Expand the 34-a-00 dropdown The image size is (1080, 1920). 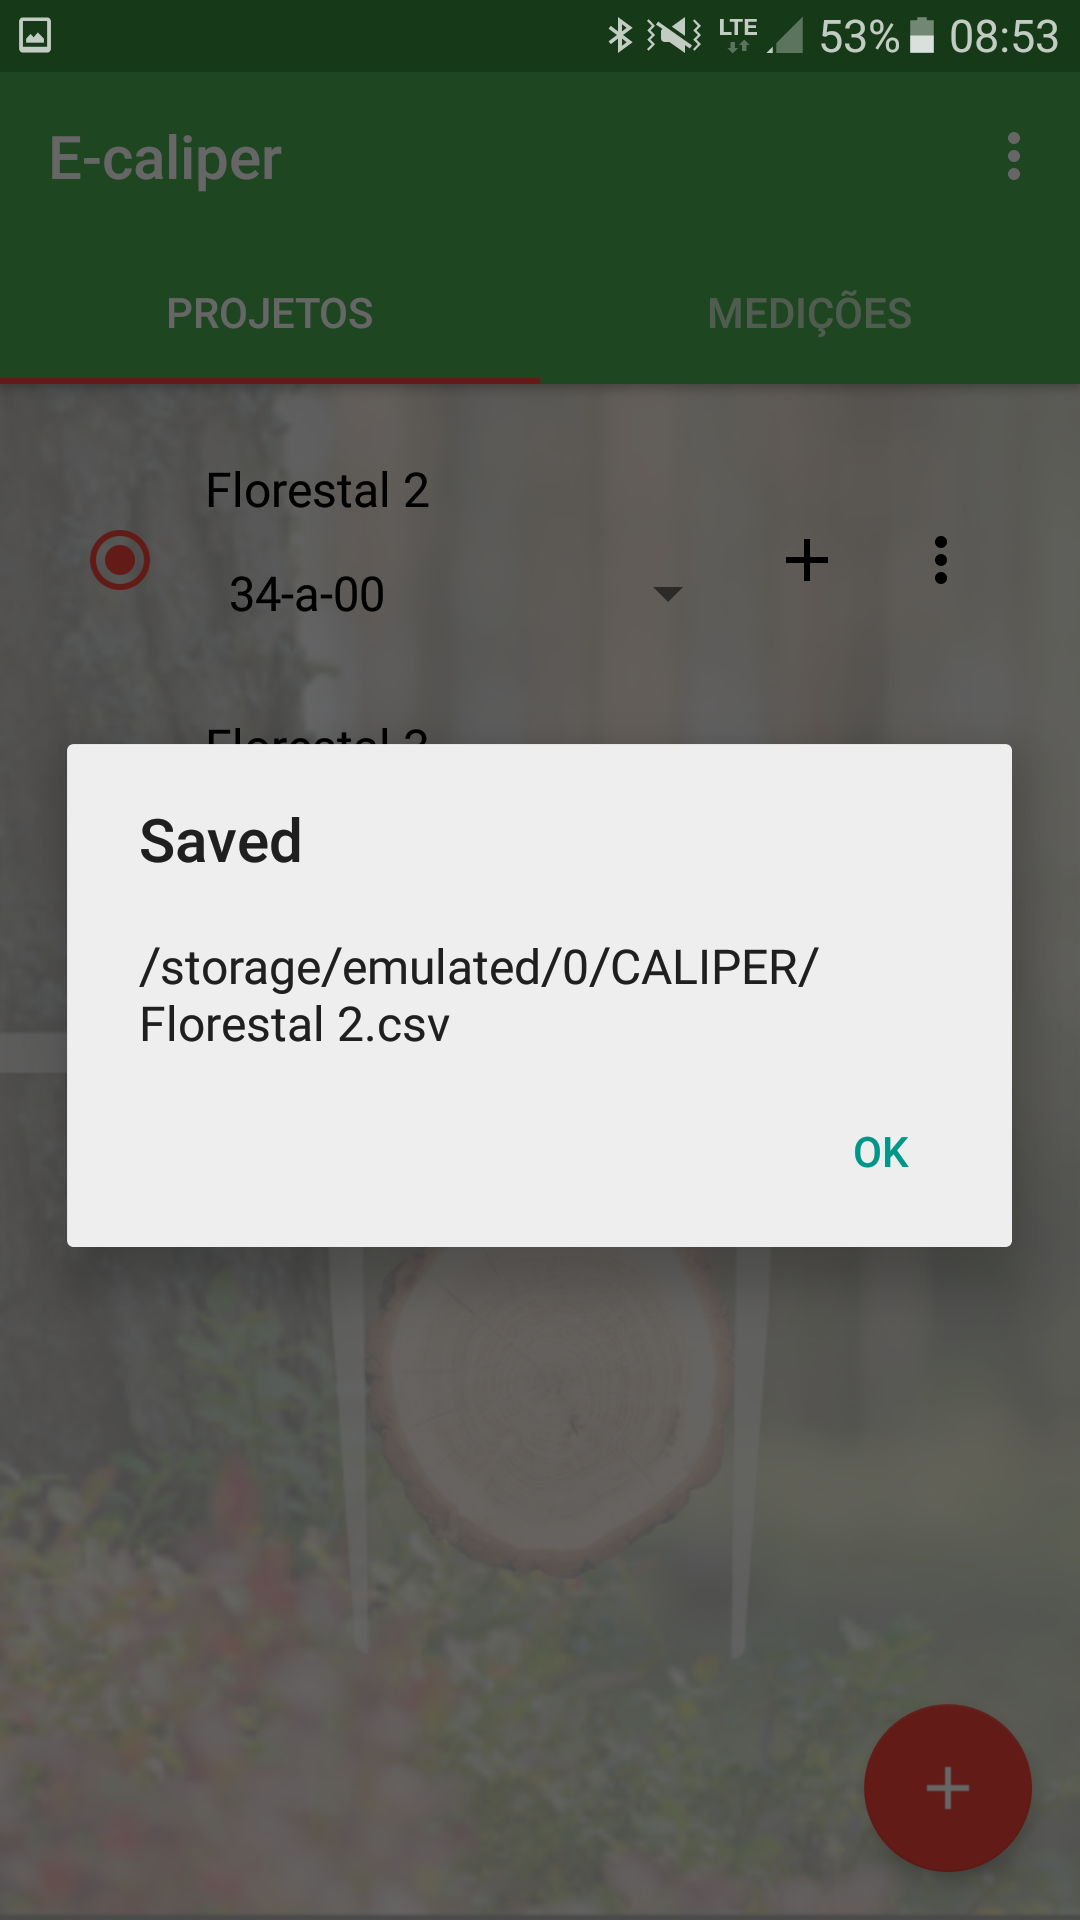click(667, 594)
